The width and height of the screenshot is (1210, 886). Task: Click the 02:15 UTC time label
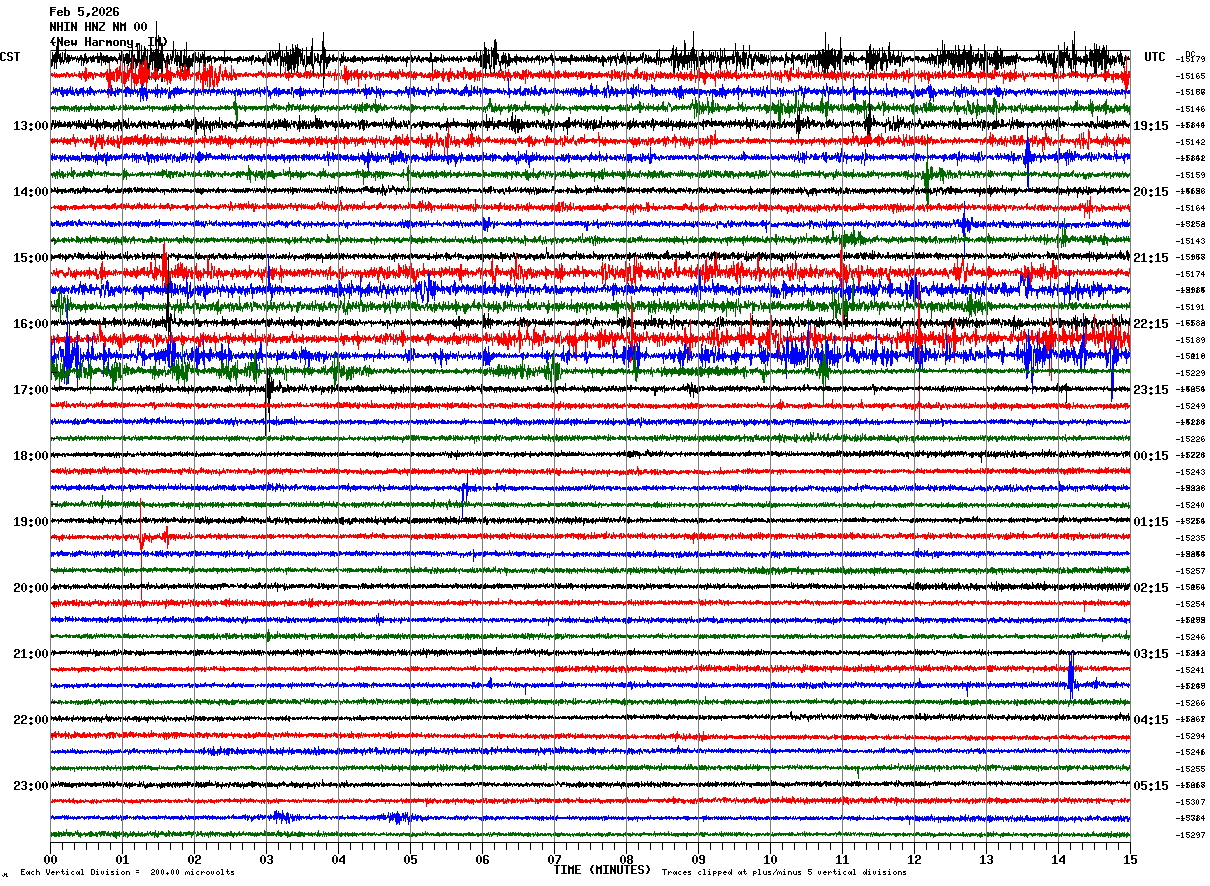(x=1151, y=588)
